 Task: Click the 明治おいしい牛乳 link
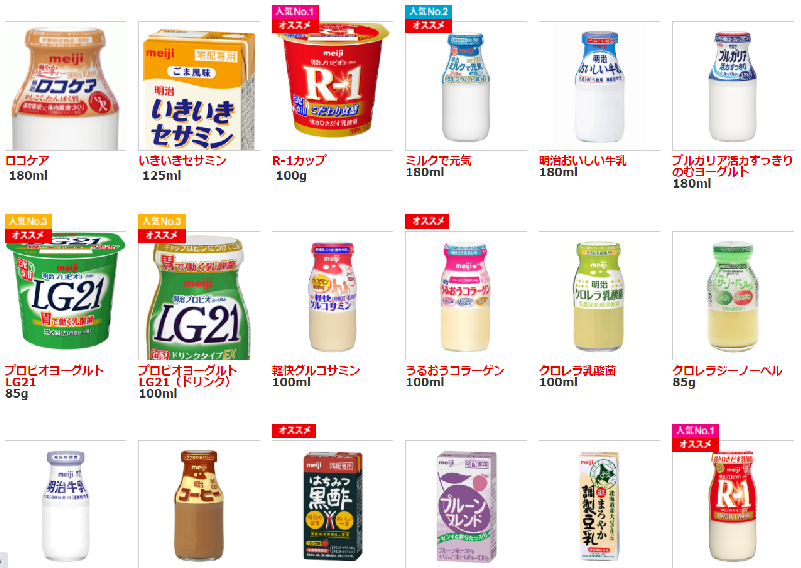582,160
